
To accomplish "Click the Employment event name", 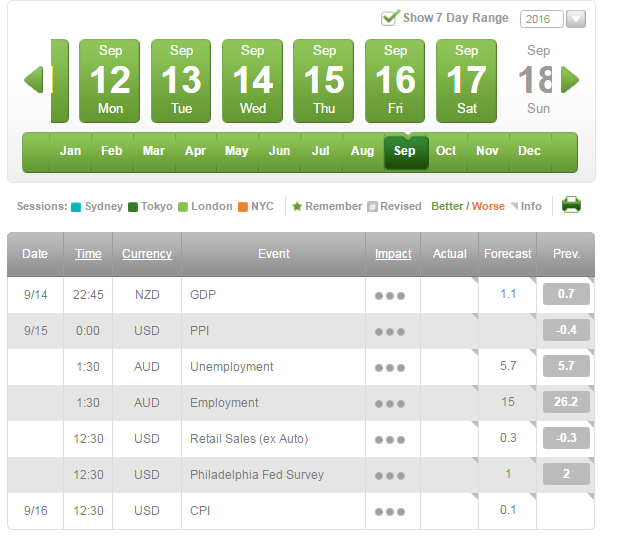I will (x=224, y=403).
